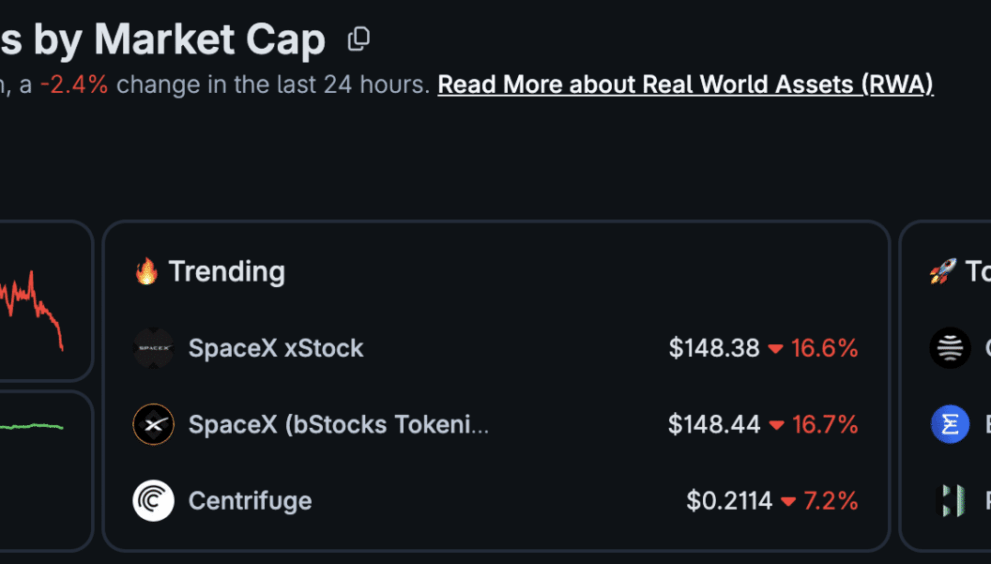The width and height of the screenshot is (991, 564).
Task: Click the SpaceX xStock logo icon
Action: [154, 348]
